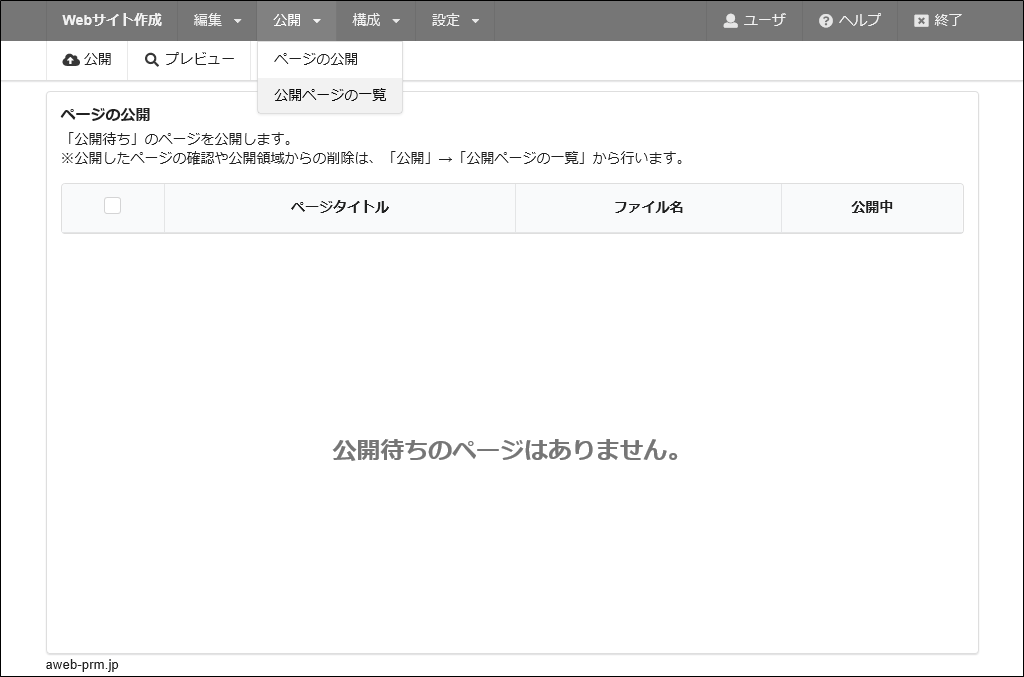Click the ページタイトル column header
Screen dimensions: 1024x677
click(339, 207)
